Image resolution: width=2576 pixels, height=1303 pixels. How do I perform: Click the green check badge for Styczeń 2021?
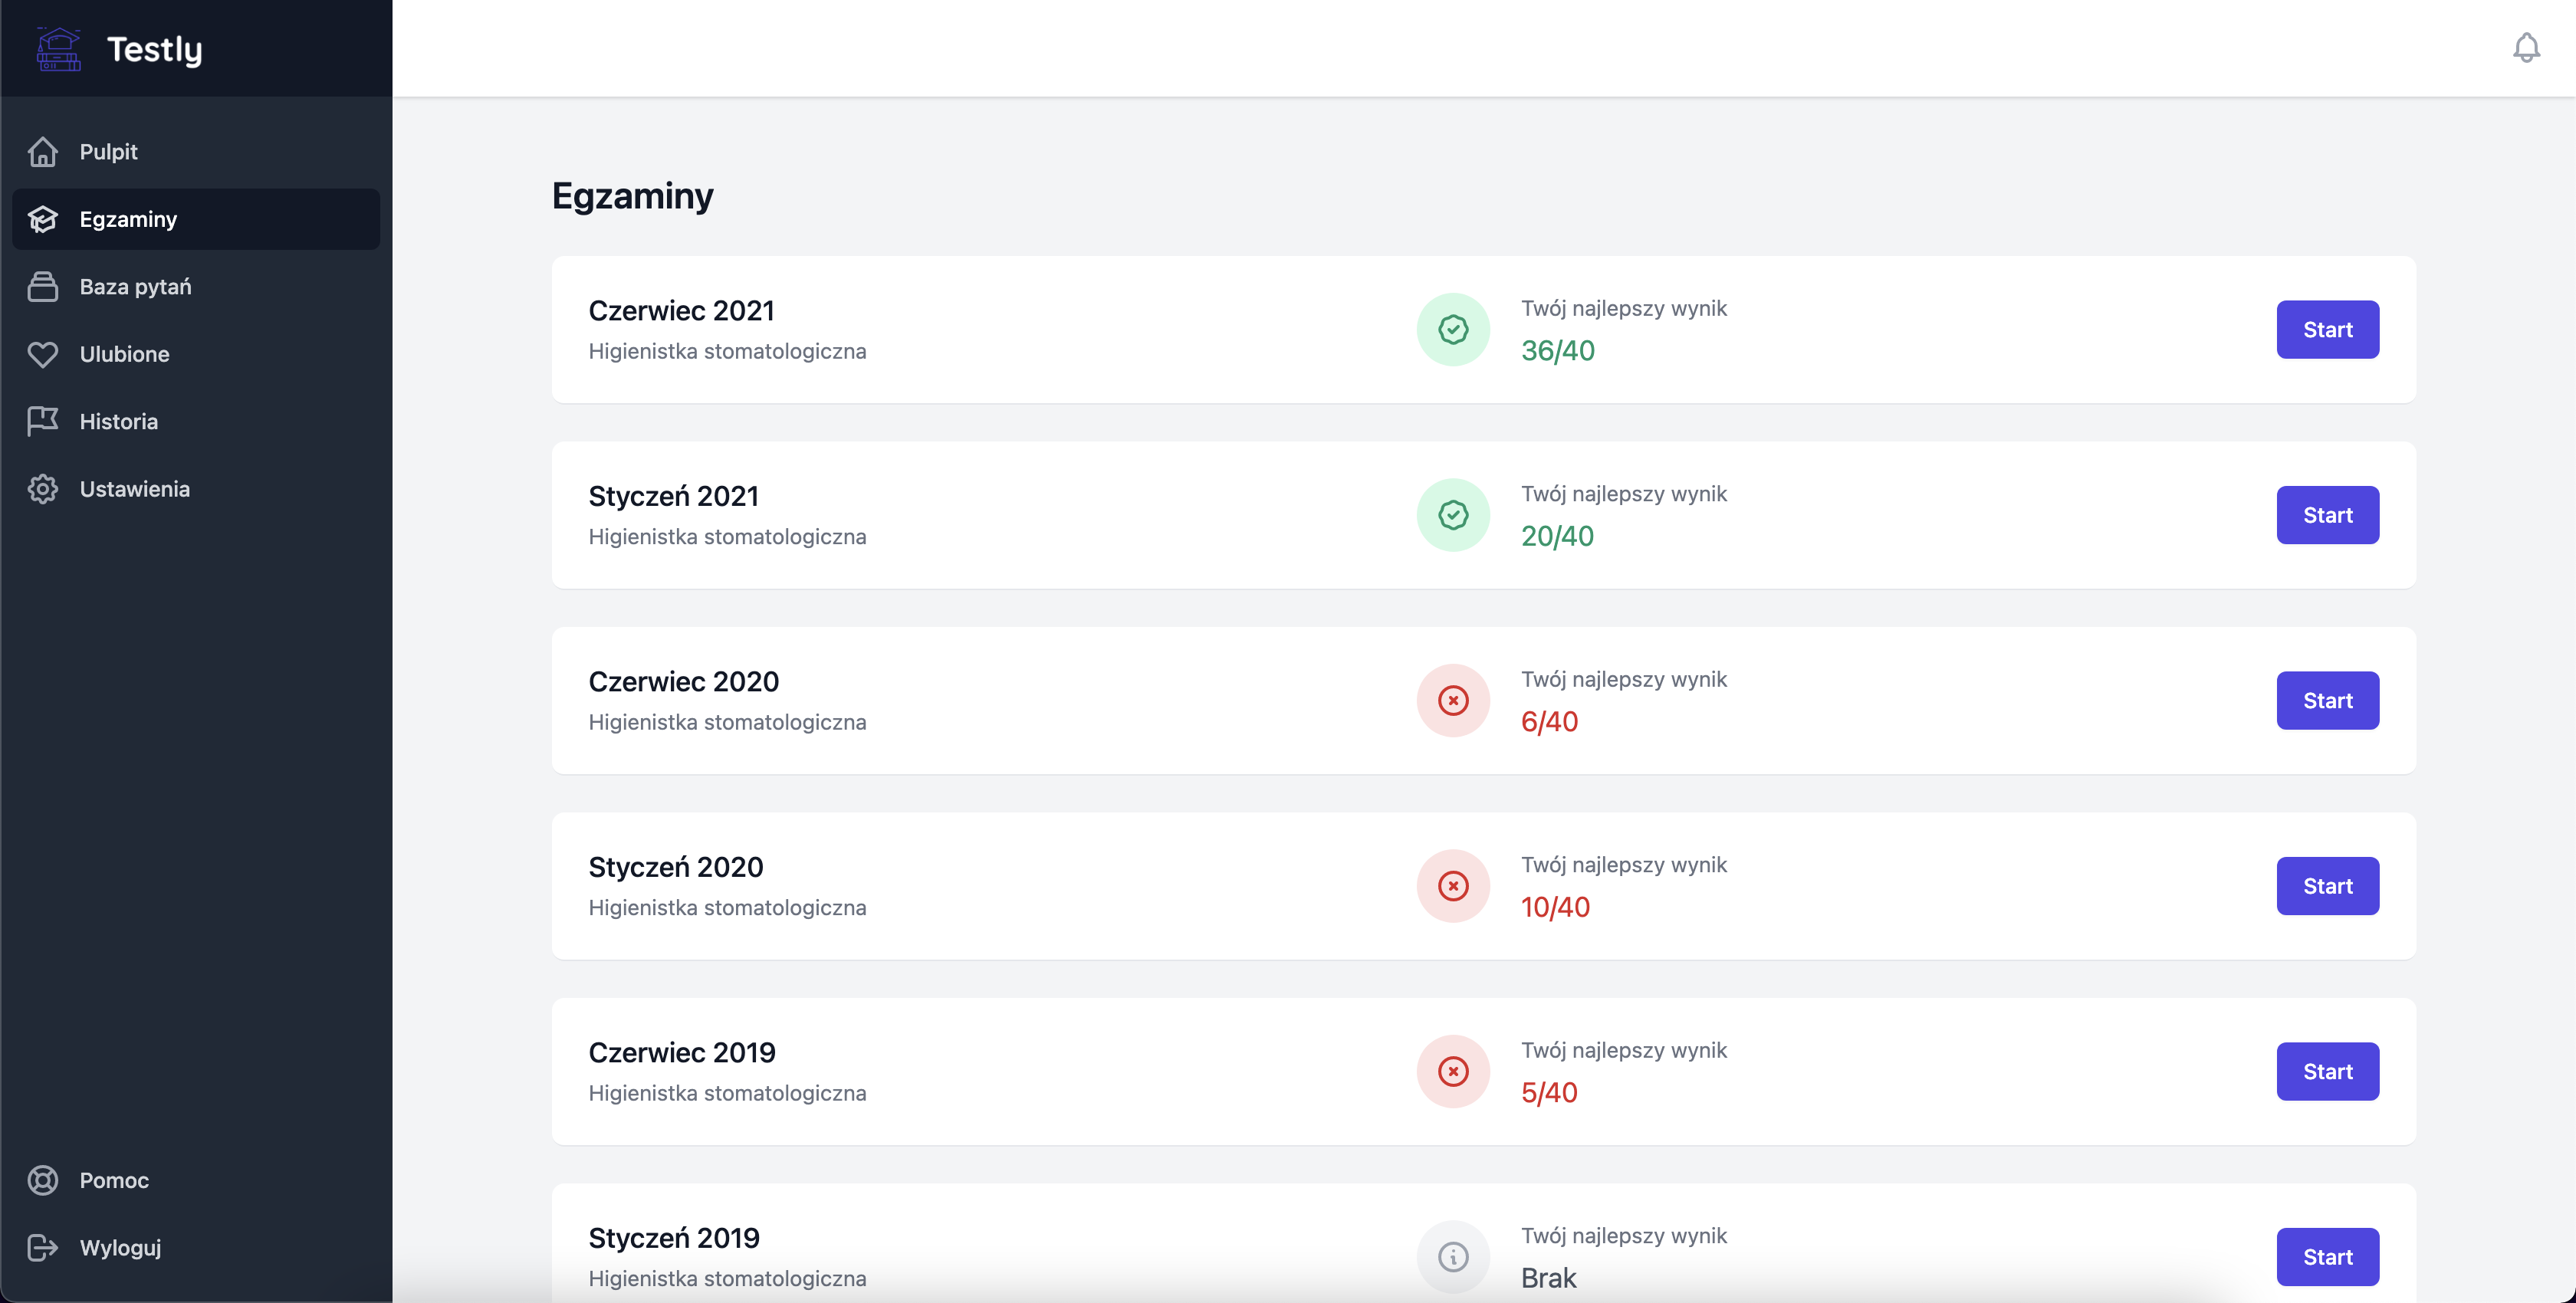[1453, 515]
